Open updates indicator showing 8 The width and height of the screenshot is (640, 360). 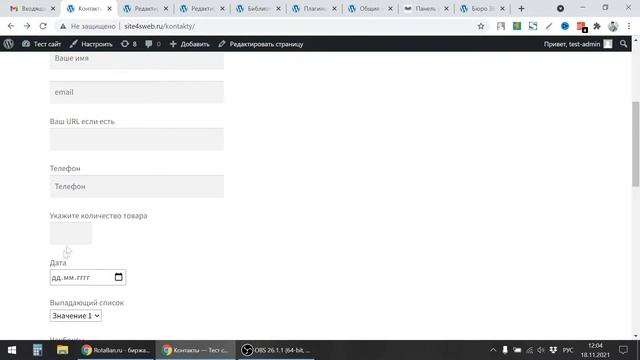[129, 44]
